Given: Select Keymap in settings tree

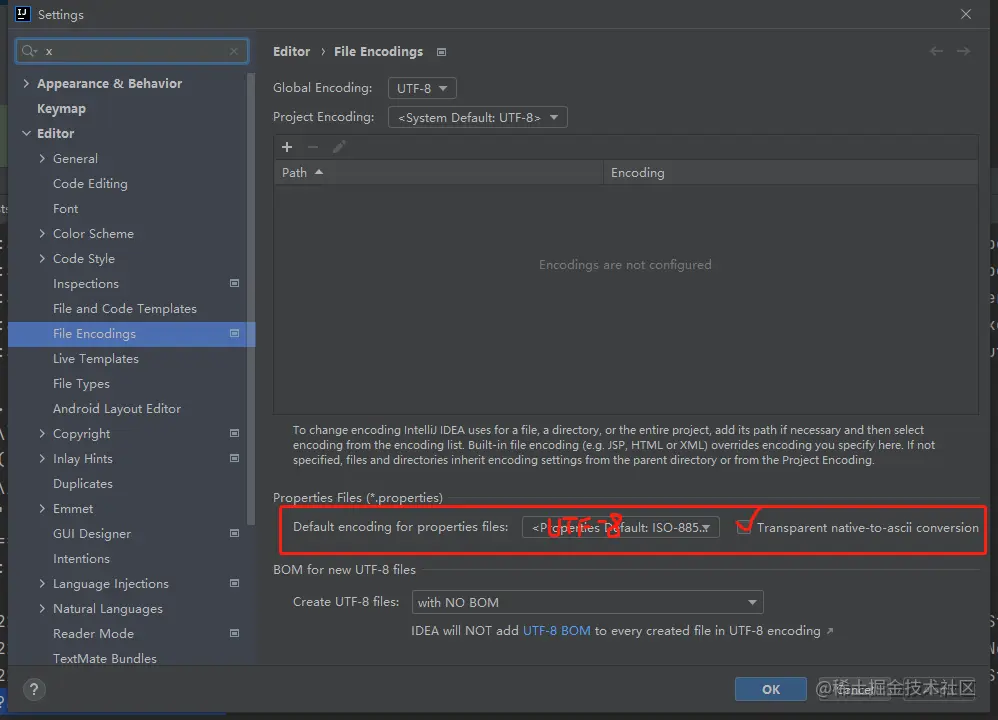Looking at the screenshot, I should (x=61, y=109).
